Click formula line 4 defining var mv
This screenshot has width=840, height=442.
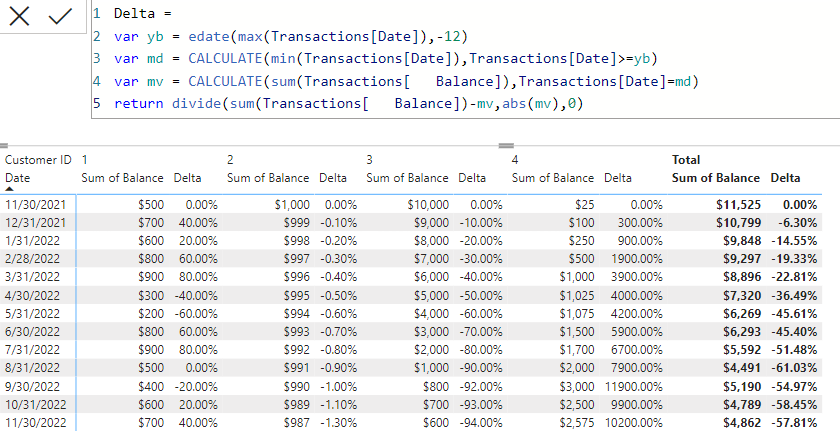click(x=406, y=81)
